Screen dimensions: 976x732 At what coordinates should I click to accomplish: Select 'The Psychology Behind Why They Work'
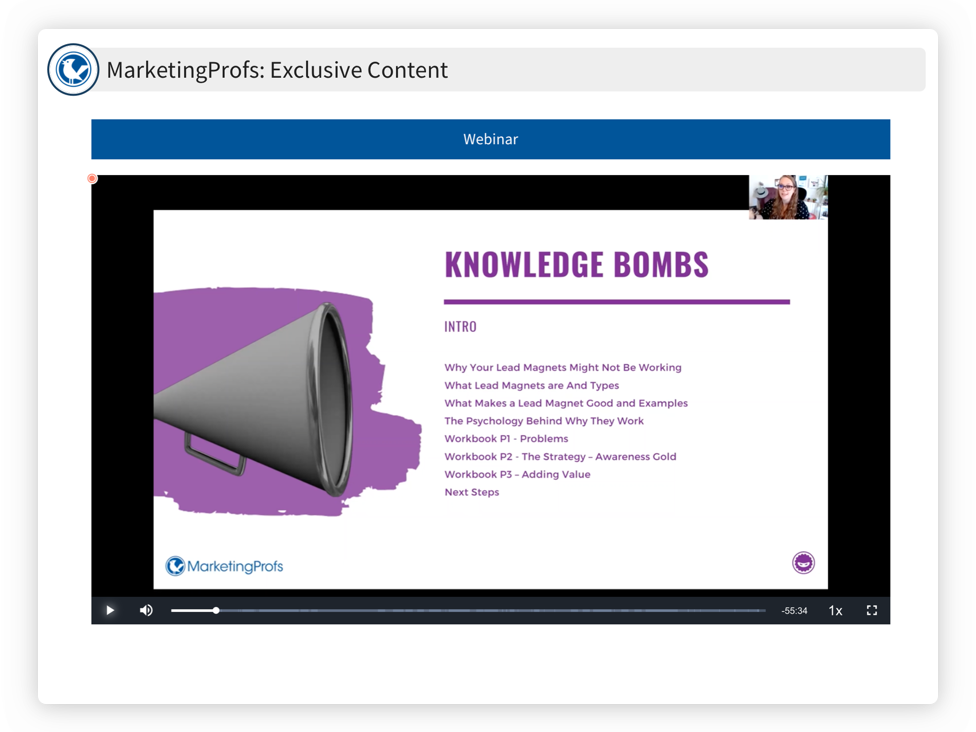tap(544, 421)
